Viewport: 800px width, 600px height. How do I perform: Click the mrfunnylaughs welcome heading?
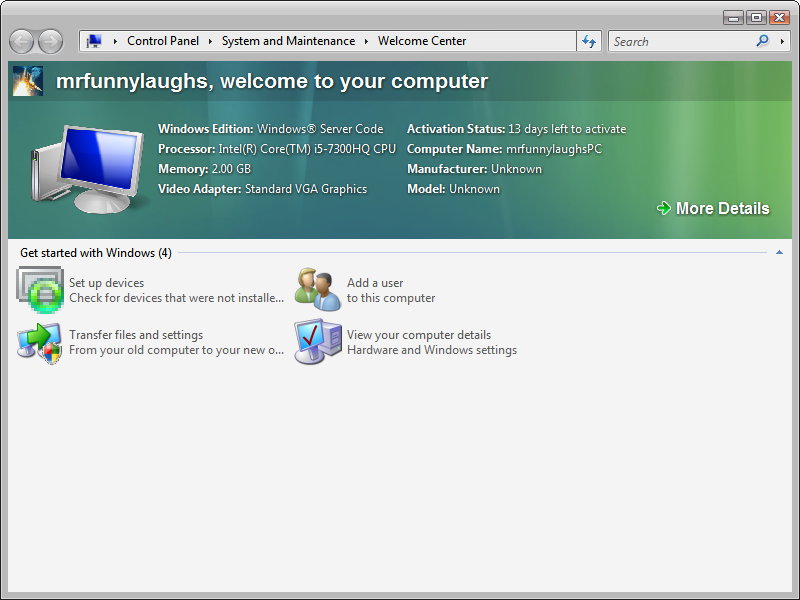point(272,81)
